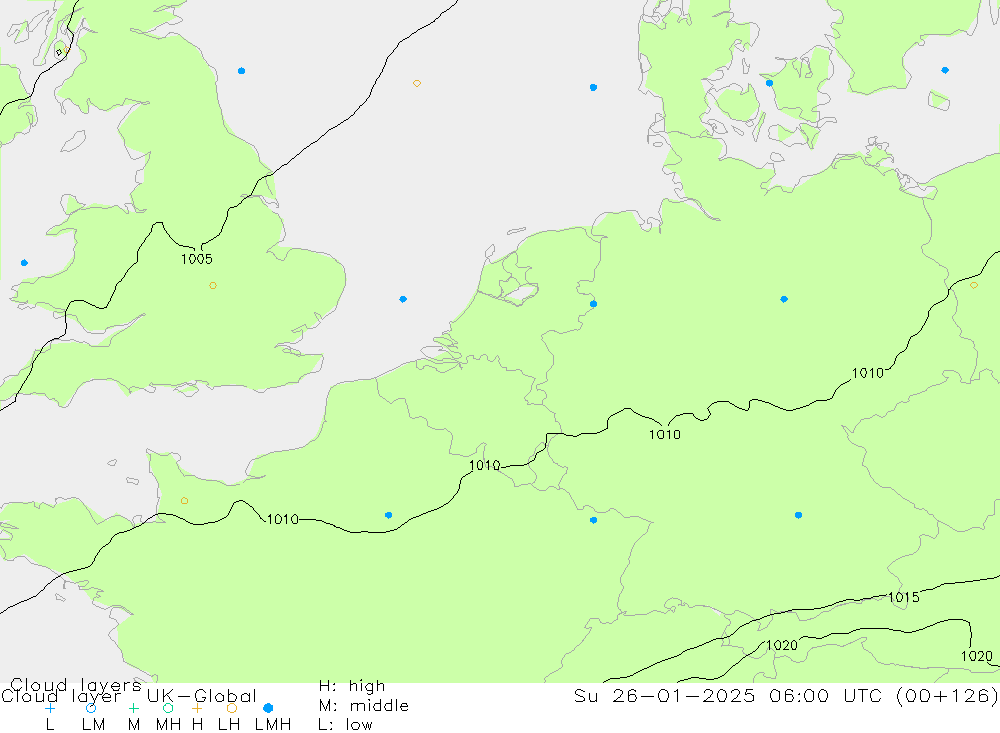1000x733 pixels.
Task: Click the blue open-circle LM legend symbol
Action: coord(91,708)
